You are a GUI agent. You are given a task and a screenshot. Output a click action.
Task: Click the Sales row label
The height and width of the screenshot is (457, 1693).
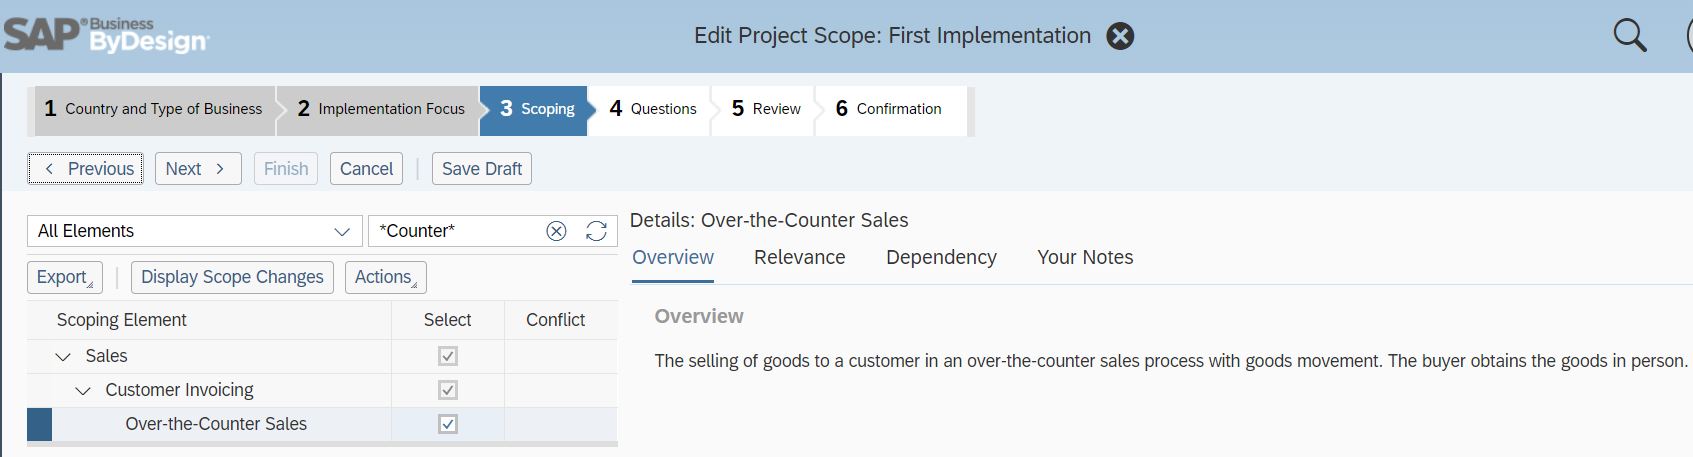(x=106, y=356)
